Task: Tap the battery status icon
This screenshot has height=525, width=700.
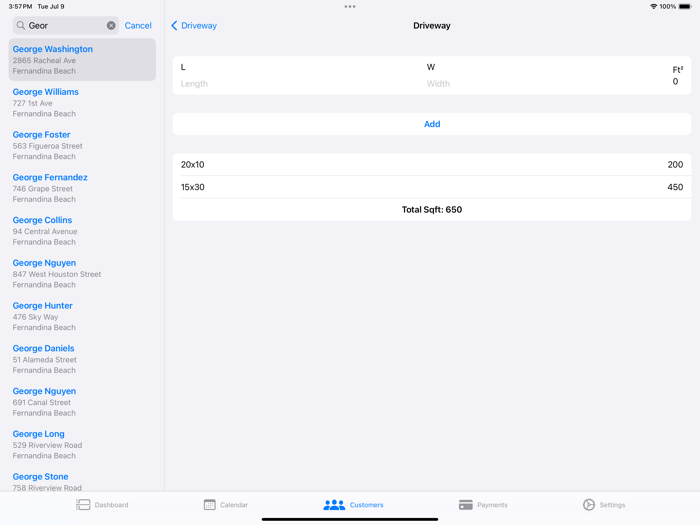Action: pos(685,7)
